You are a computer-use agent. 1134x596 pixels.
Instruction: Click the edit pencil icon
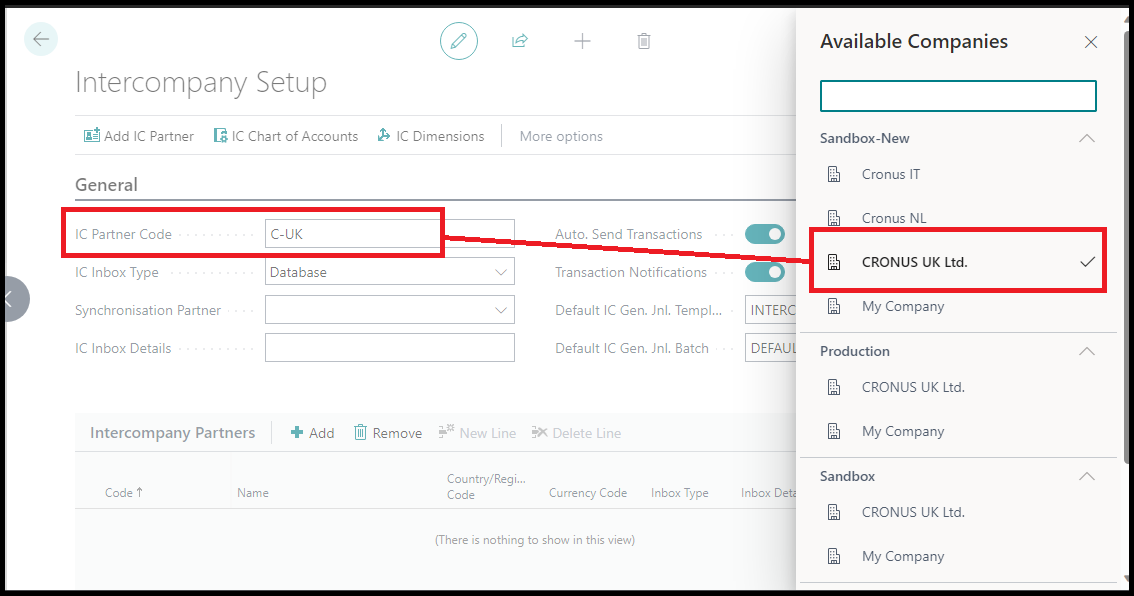(x=459, y=41)
